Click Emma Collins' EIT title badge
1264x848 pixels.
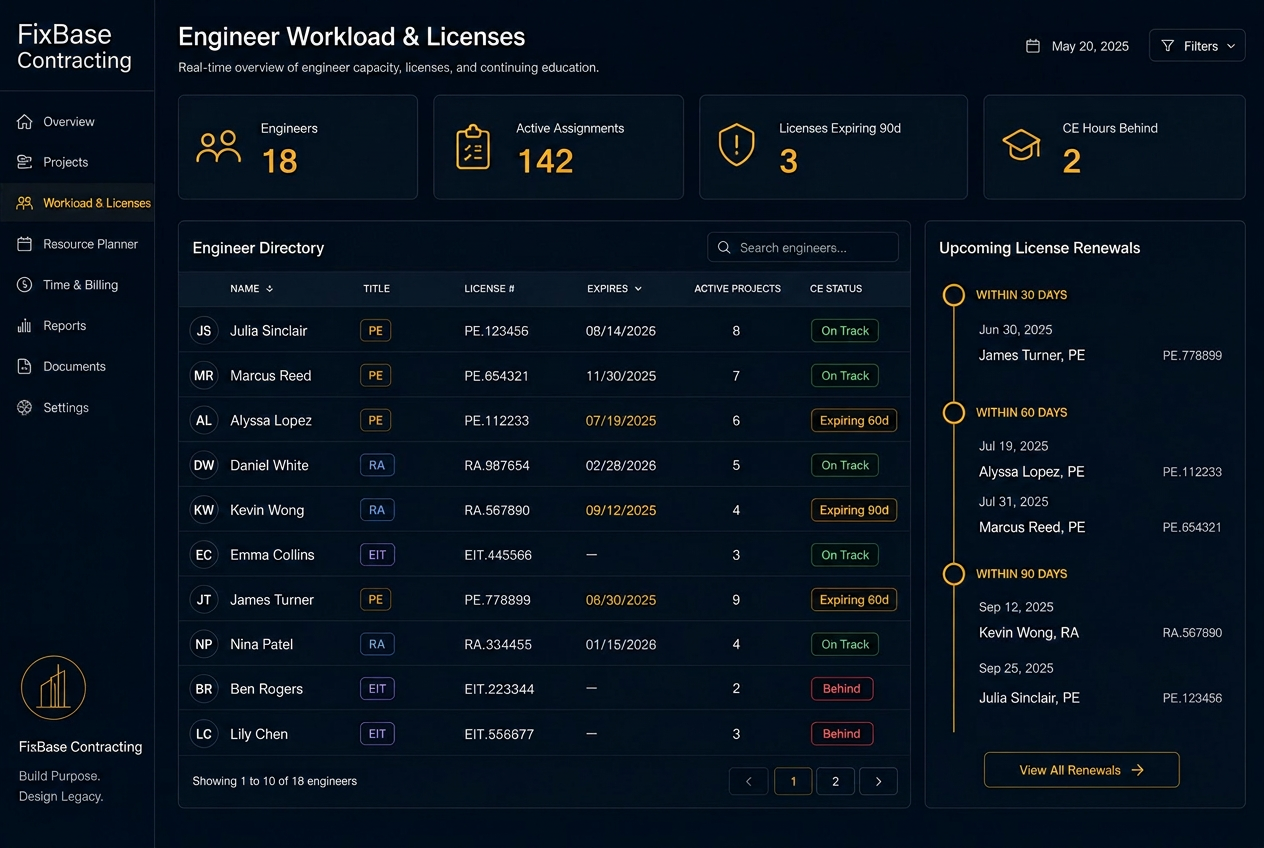[x=377, y=554]
